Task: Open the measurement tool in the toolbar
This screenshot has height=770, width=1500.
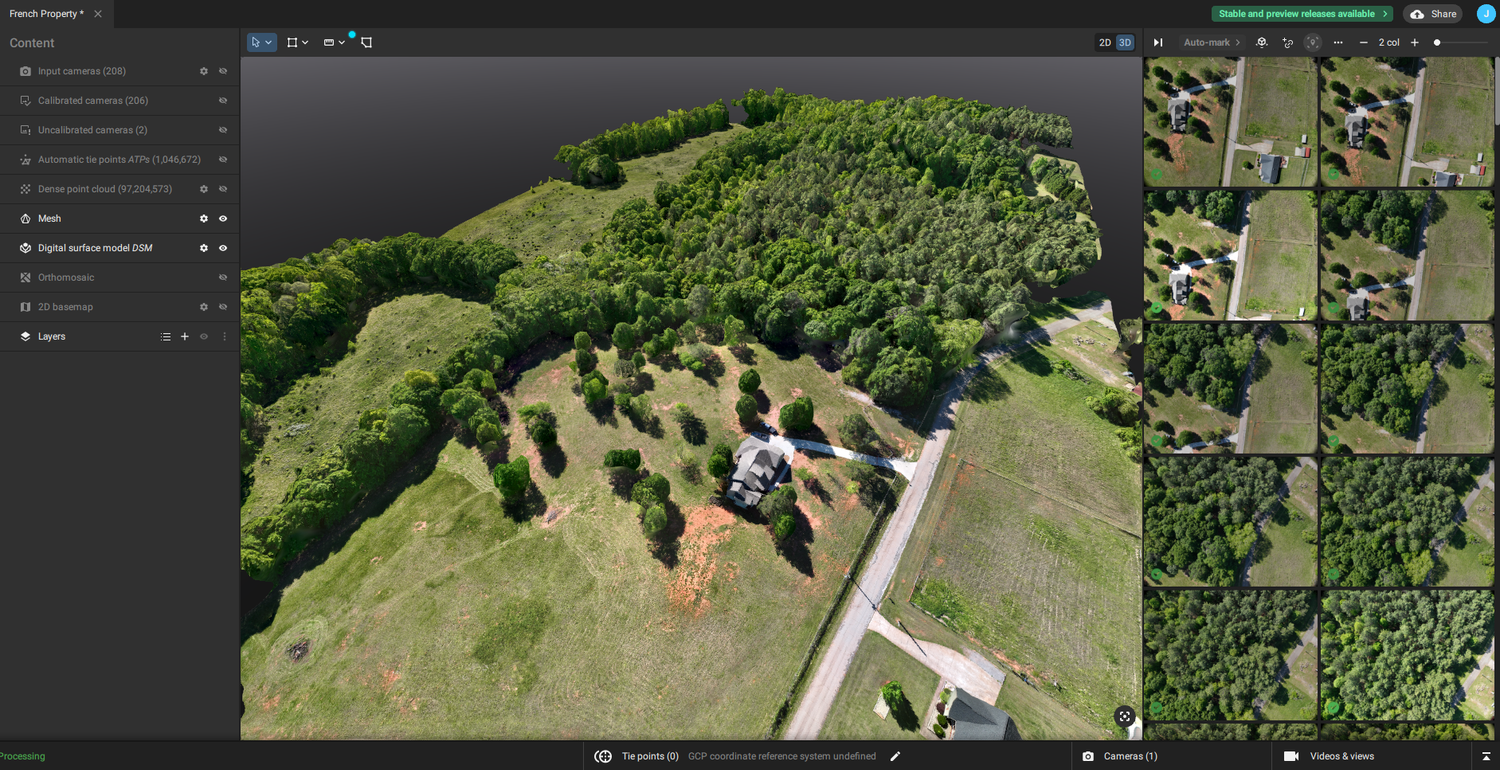Action: pyautogui.click(x=328, y=42)
